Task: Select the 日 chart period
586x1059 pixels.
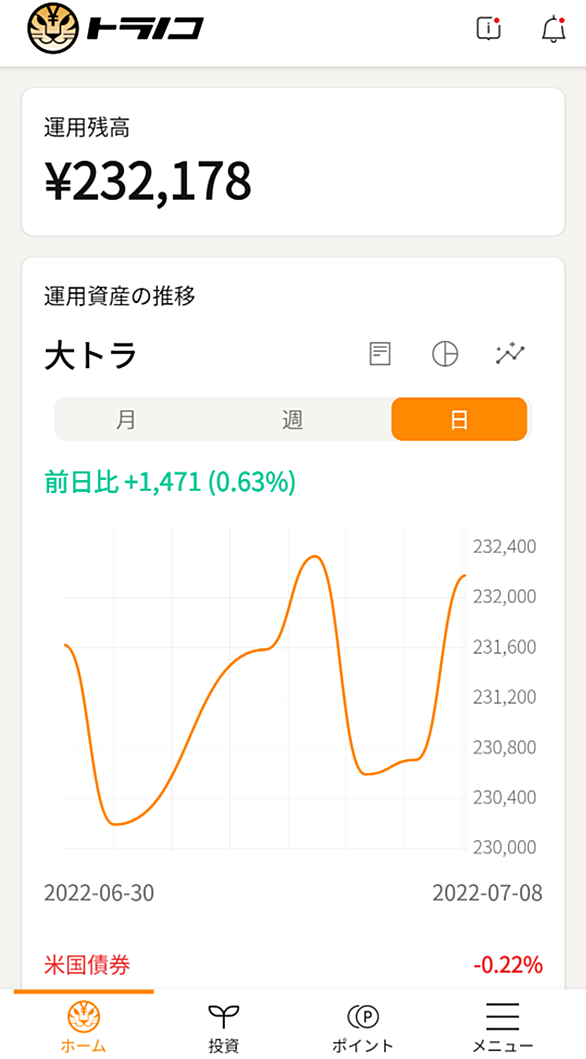Action: [x=459, y=419]
